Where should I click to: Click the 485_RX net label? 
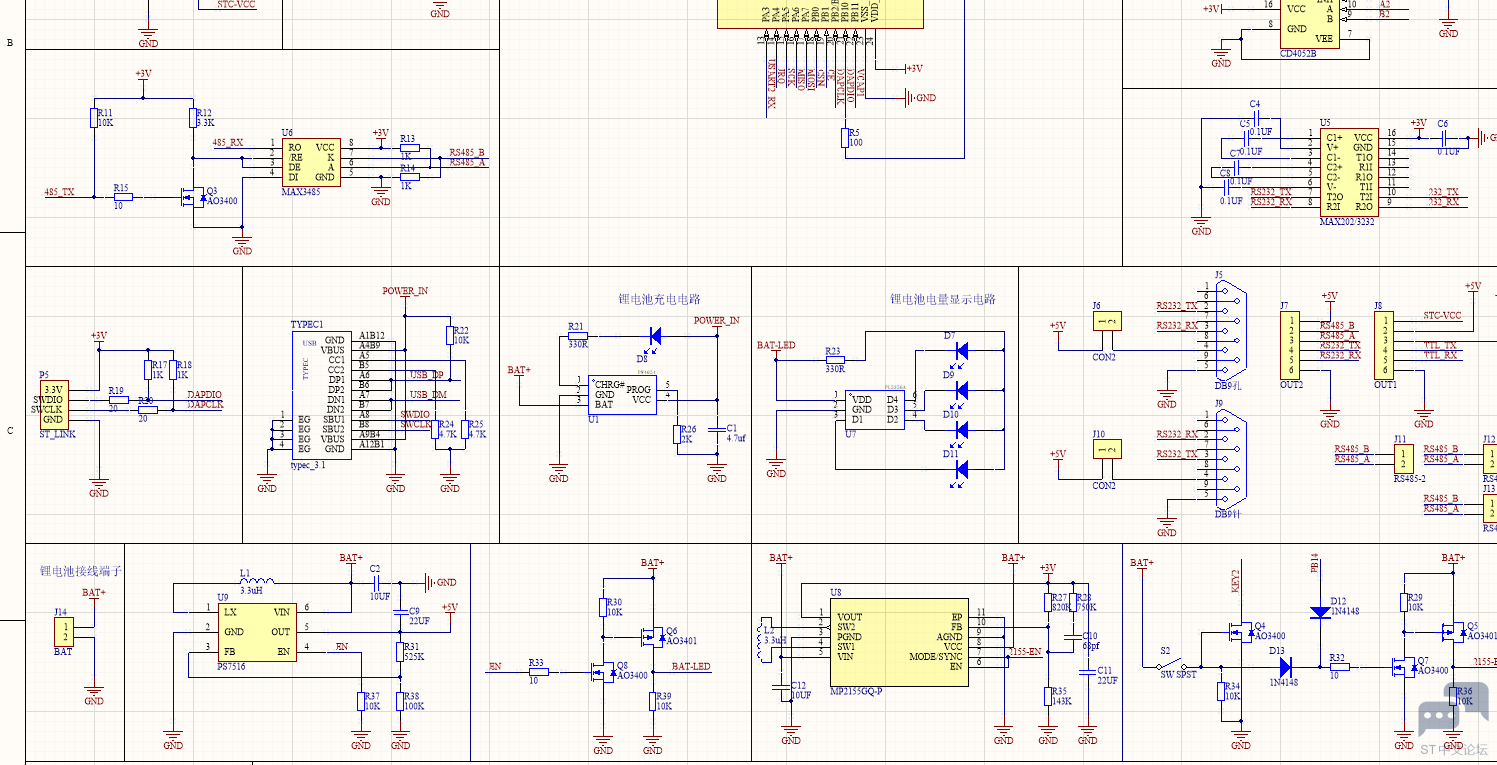[228, 143]
